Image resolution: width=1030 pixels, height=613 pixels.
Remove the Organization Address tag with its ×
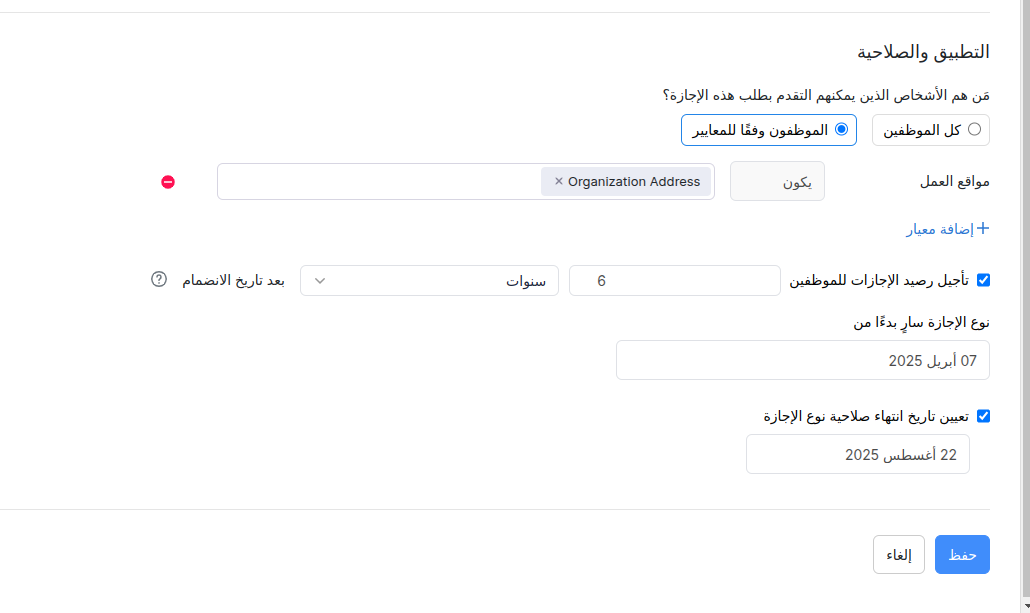(558, 182)
